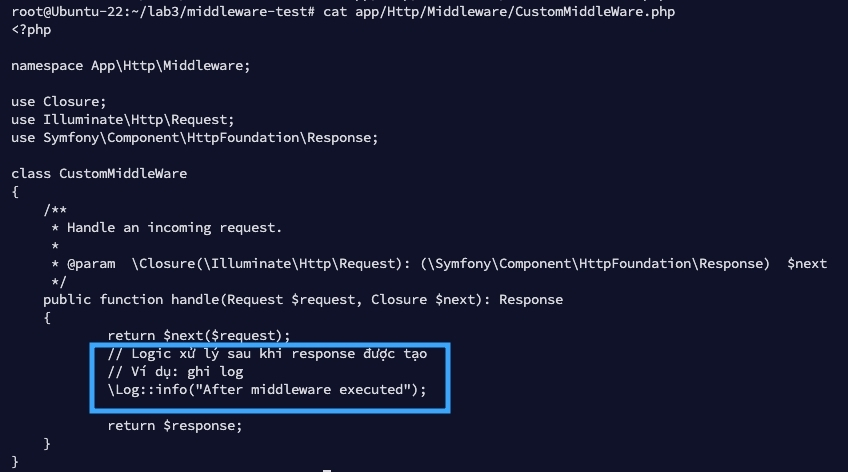Select the "use Closure;" import line
This screenshot has height=472, width=848.
coord(59,101)
